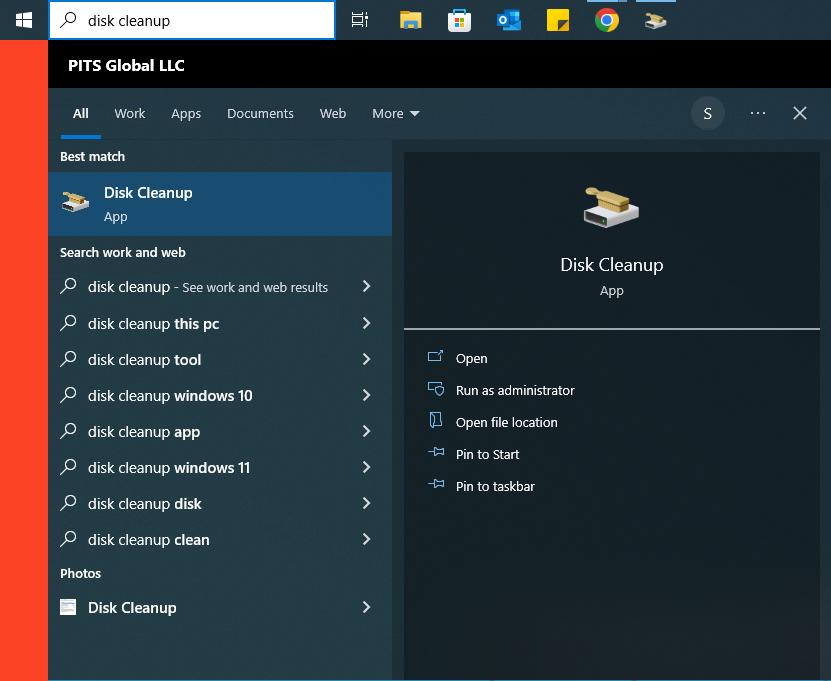Switch to the Work search tab
This screenshot has height=681, width=831.
coord(130,113)
